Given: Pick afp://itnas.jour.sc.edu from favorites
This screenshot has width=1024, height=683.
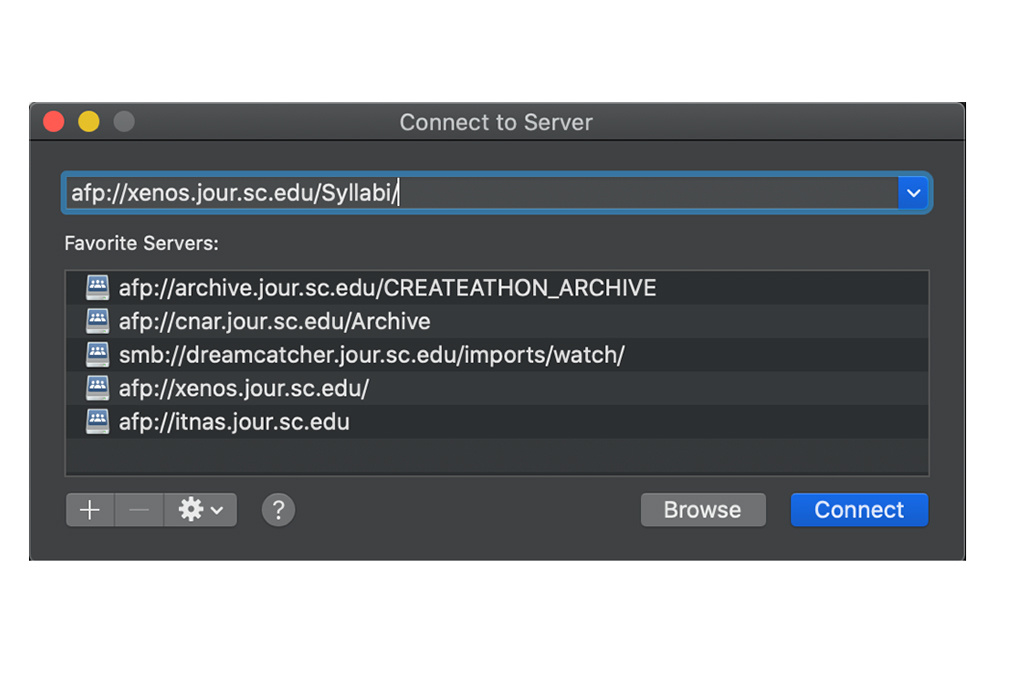Looking at the screenshot, I should tap(234, 420).
